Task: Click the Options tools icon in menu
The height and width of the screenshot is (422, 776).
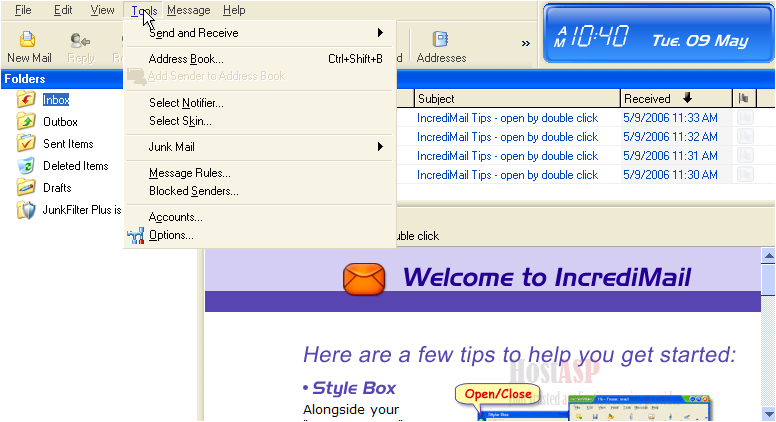Action: (136, 235)
